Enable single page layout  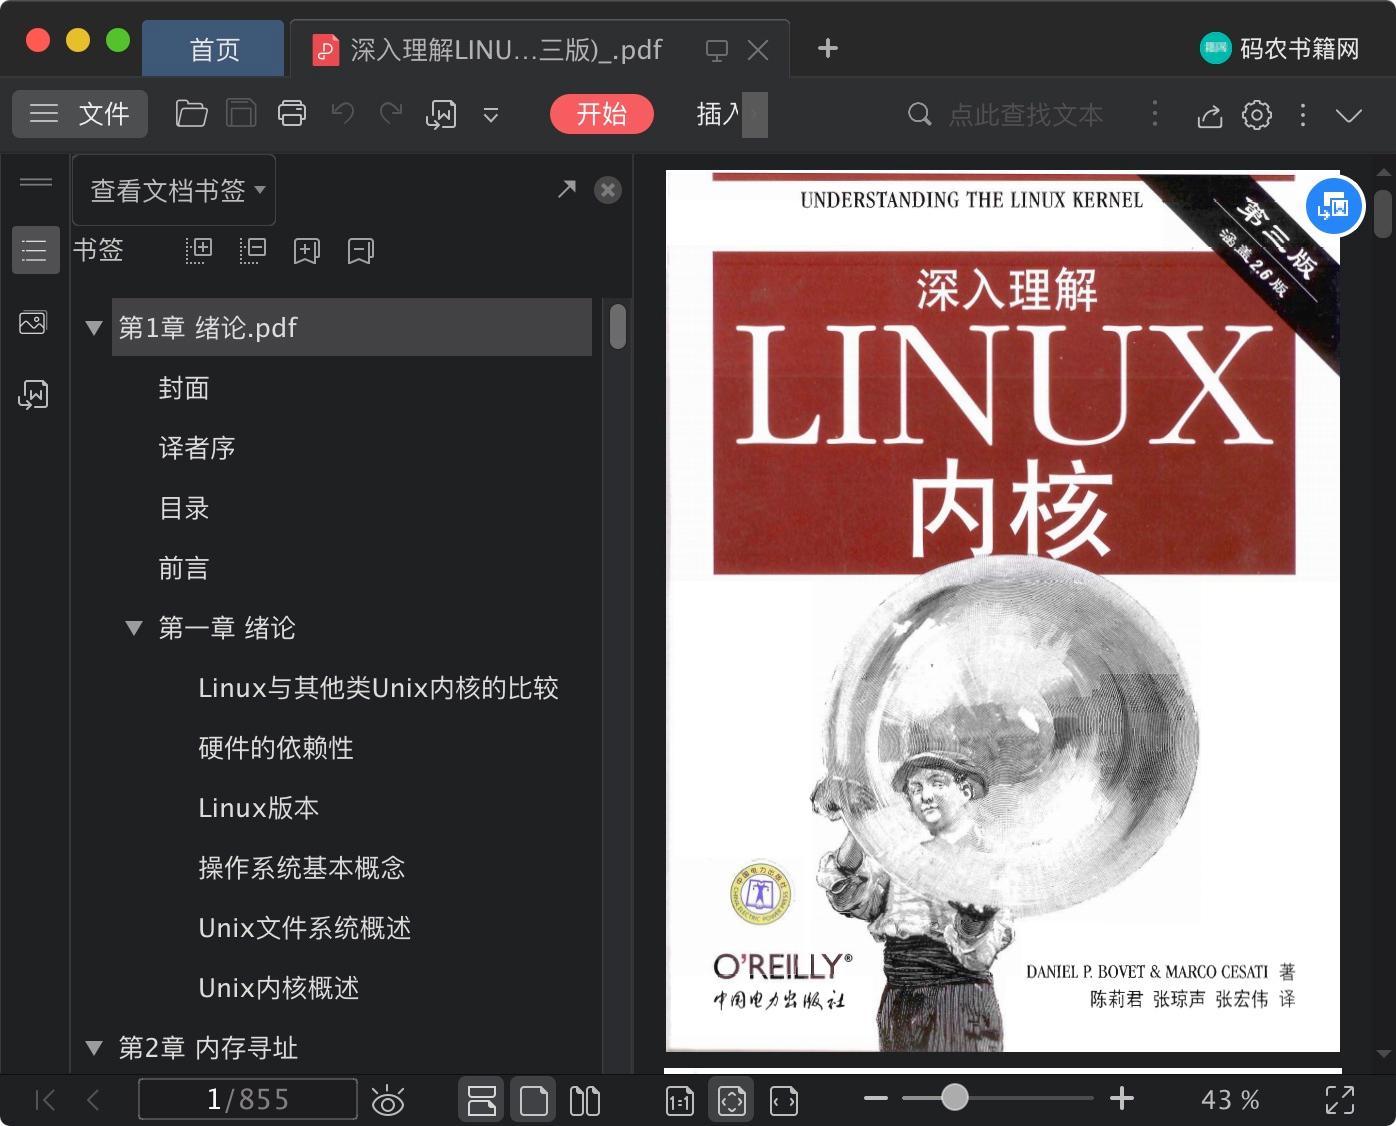click(x=534, y=1100)
